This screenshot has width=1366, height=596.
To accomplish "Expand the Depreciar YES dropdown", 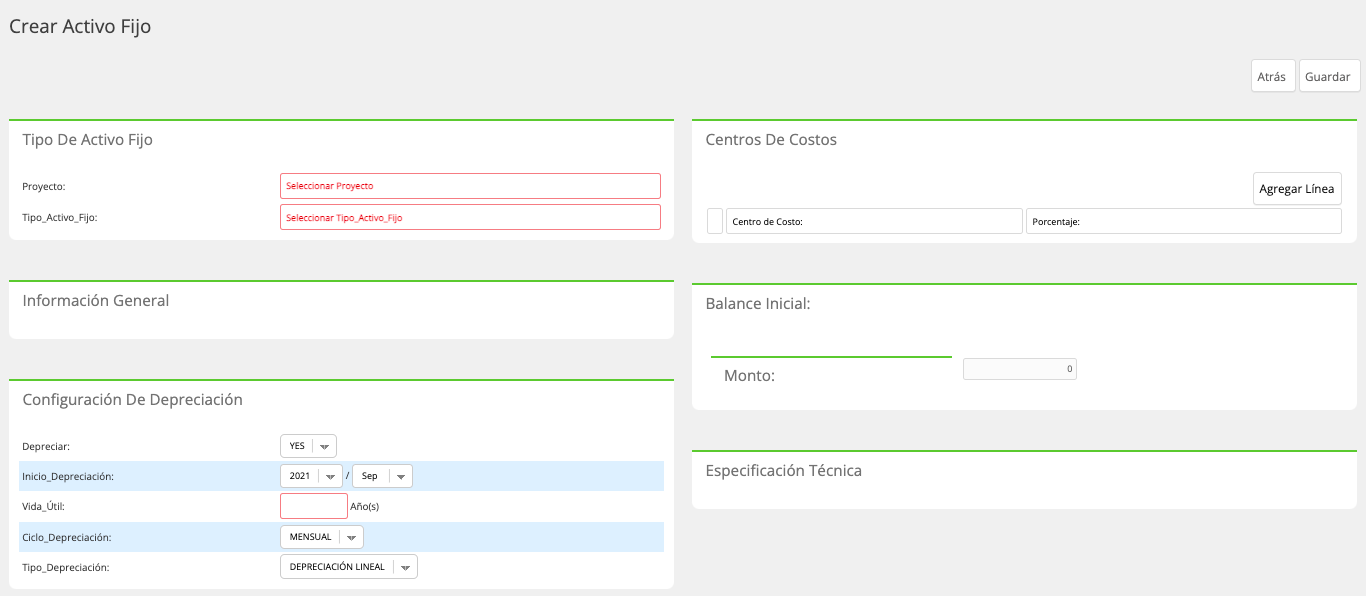I will [308, 446].
